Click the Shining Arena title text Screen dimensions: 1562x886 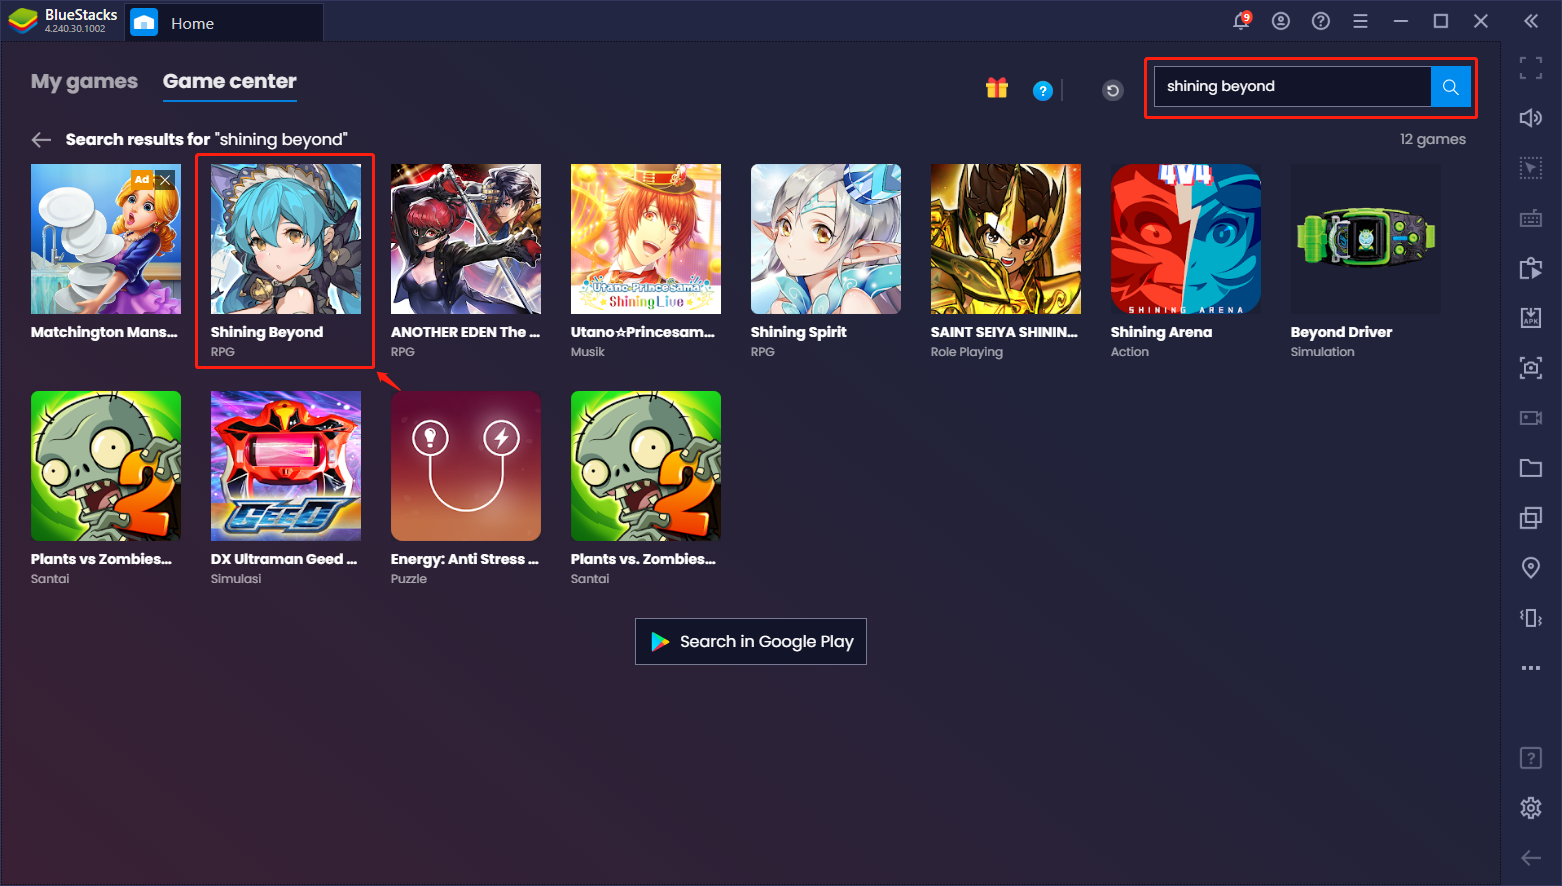tap(1161, 332)
